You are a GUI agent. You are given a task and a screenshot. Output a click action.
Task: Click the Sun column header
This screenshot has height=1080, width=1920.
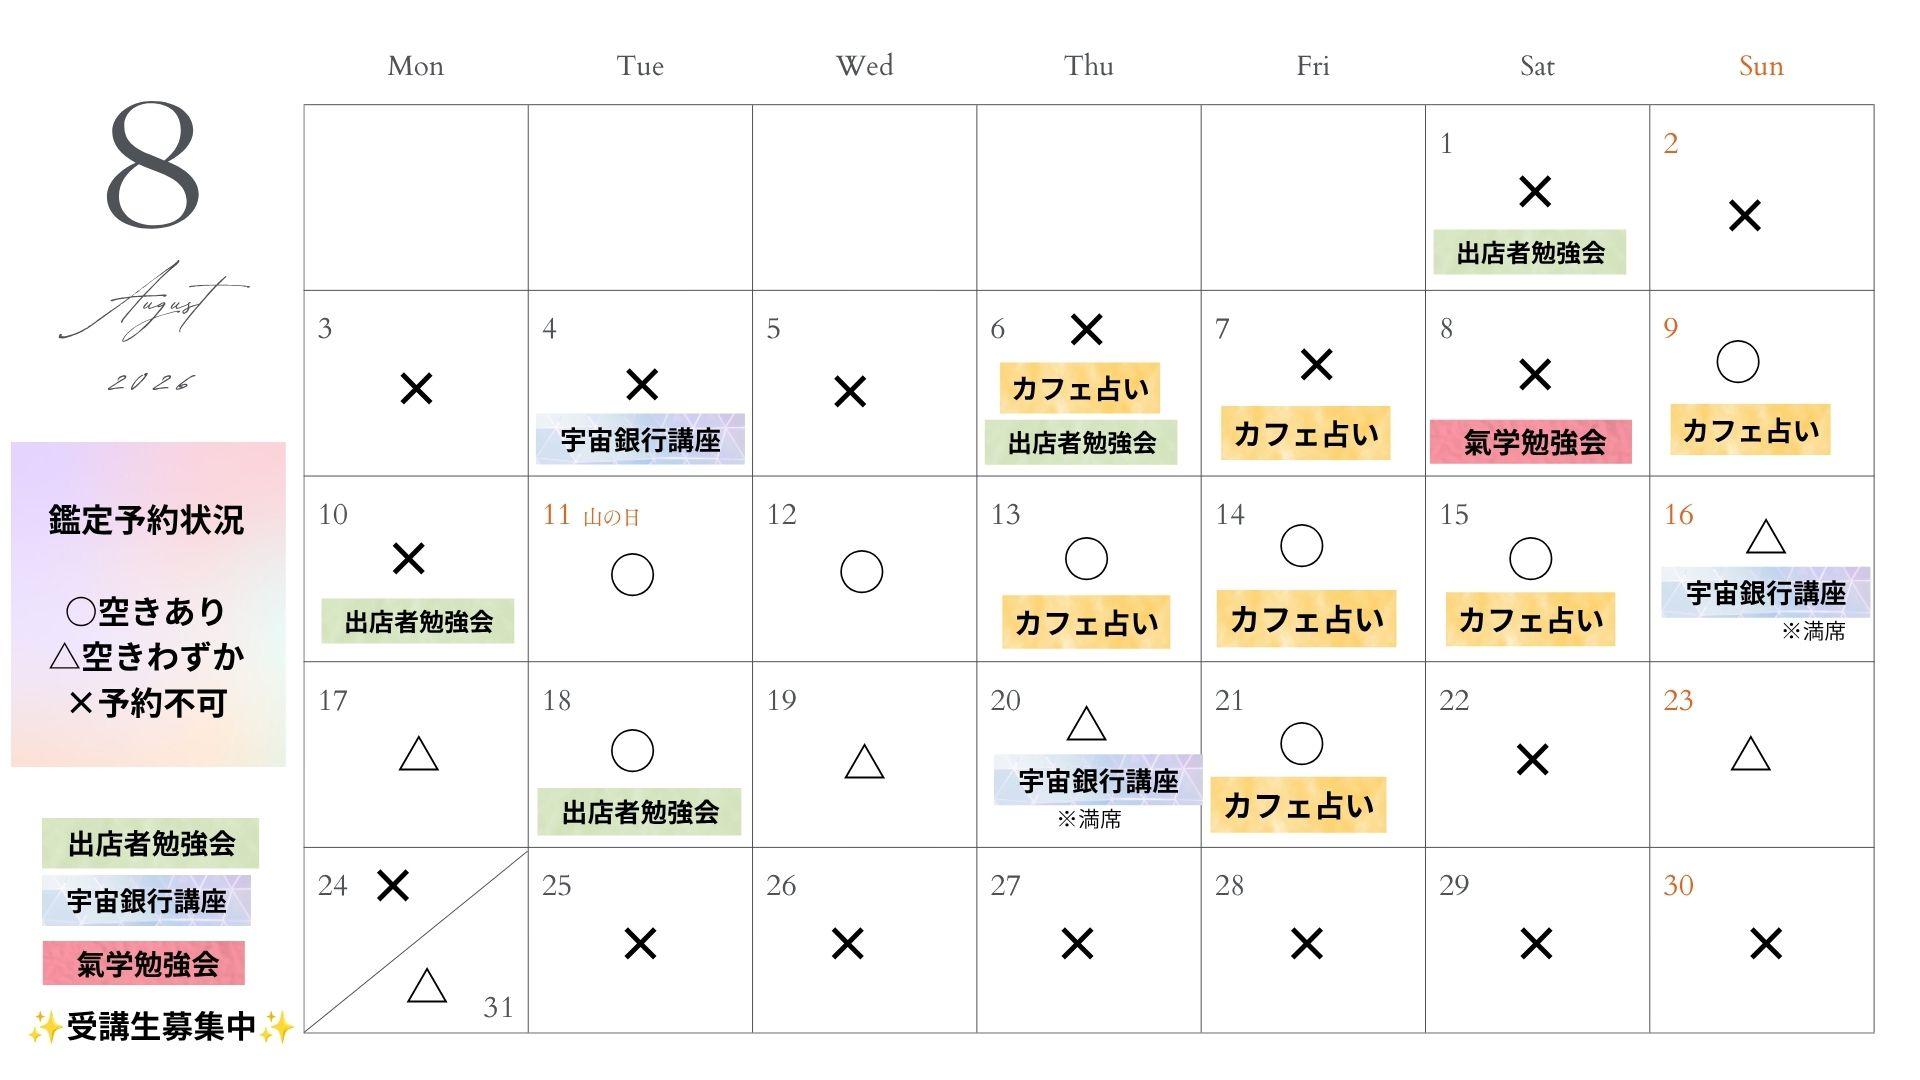pyautogui.click(x=1761, y=66)
